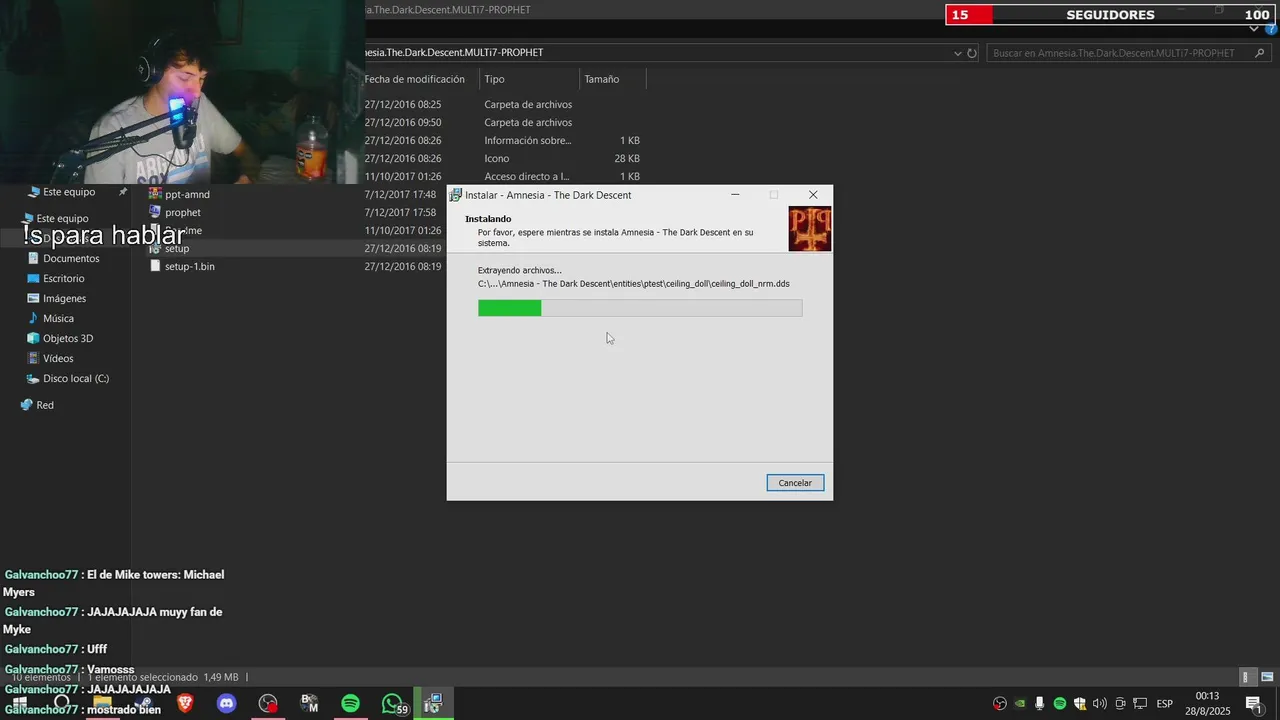
Task: Open the notification center icon
Action: [x=1253, y=704]
